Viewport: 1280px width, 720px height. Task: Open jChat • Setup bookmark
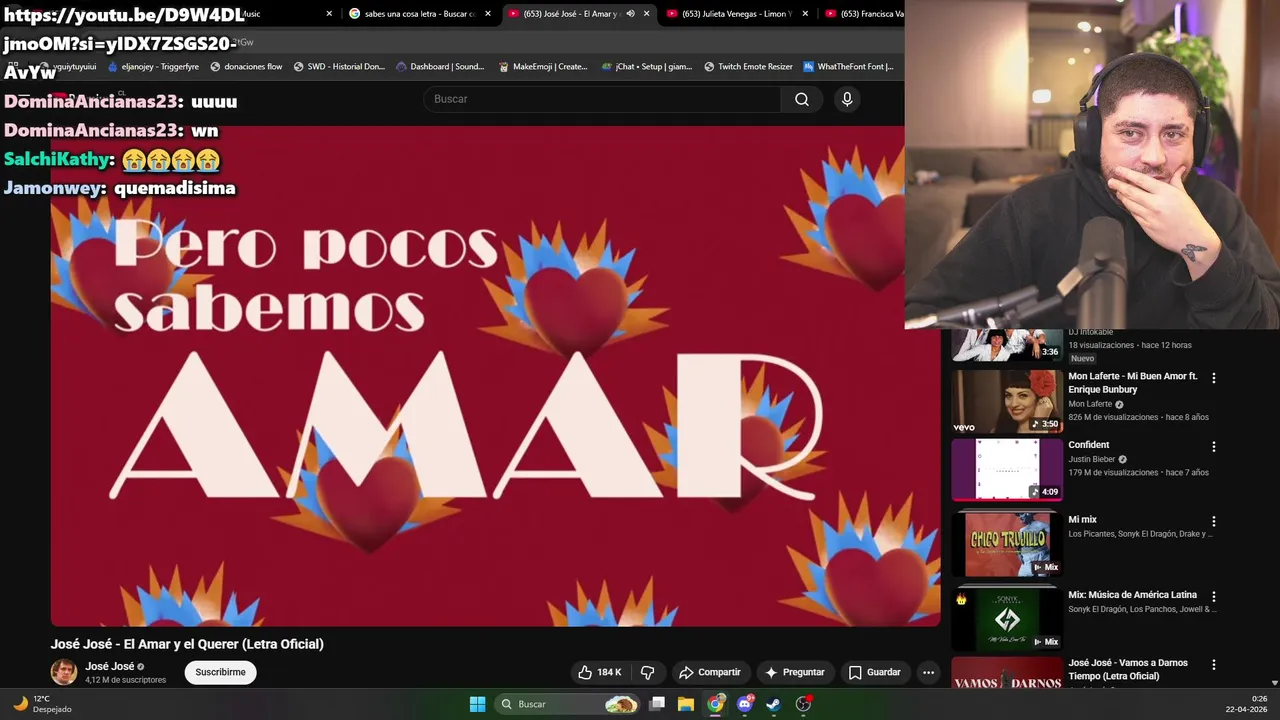pos(646,67)
